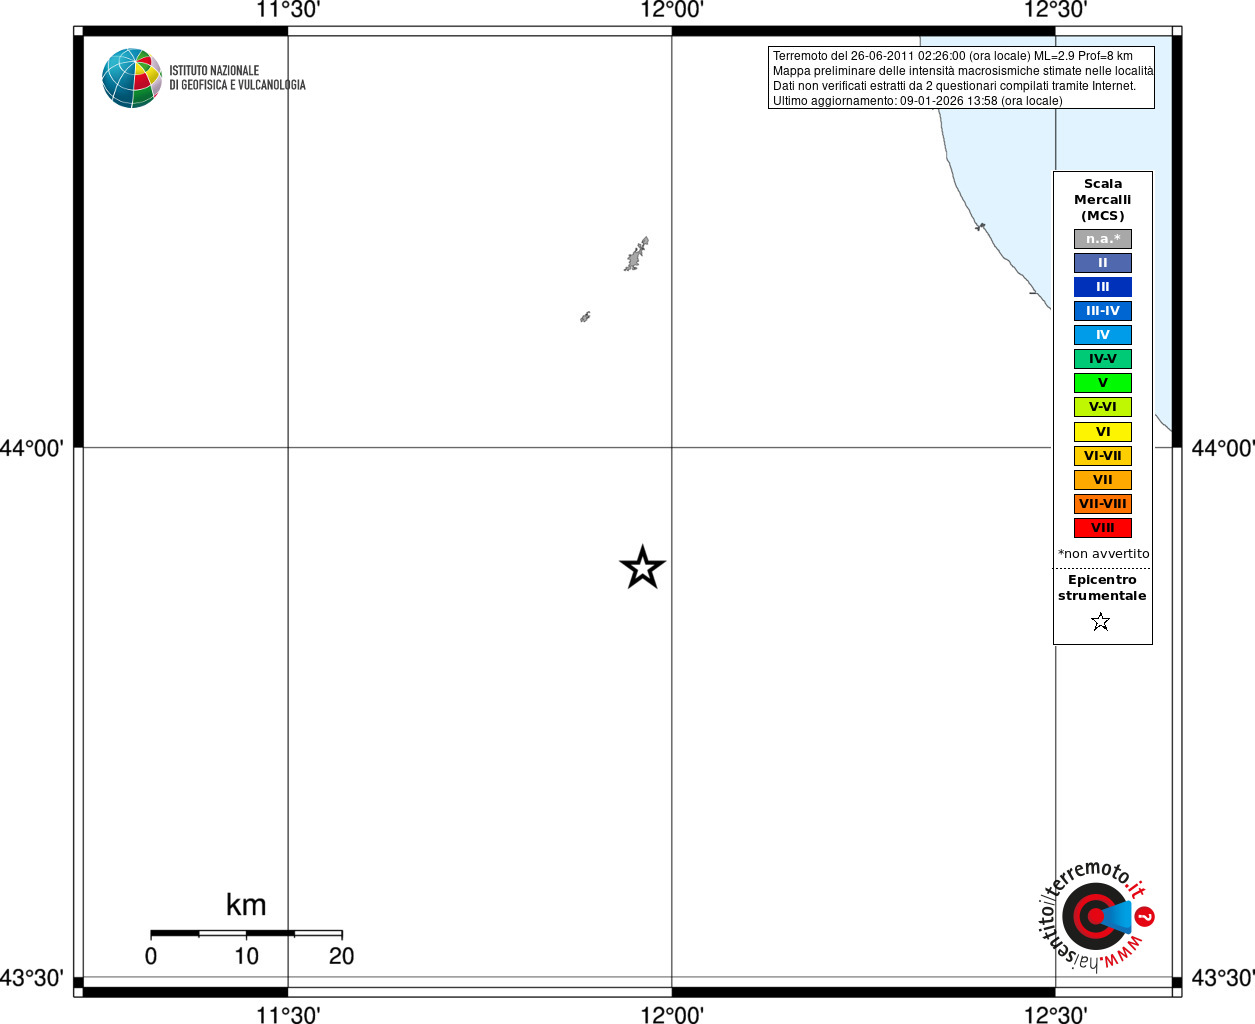The image size is (1255, 1024).
Task: Click 'ISTITUTO NAZIONALE DI GEOFISICA E VULCANOLOGIA' text
Action: (237, 78)
